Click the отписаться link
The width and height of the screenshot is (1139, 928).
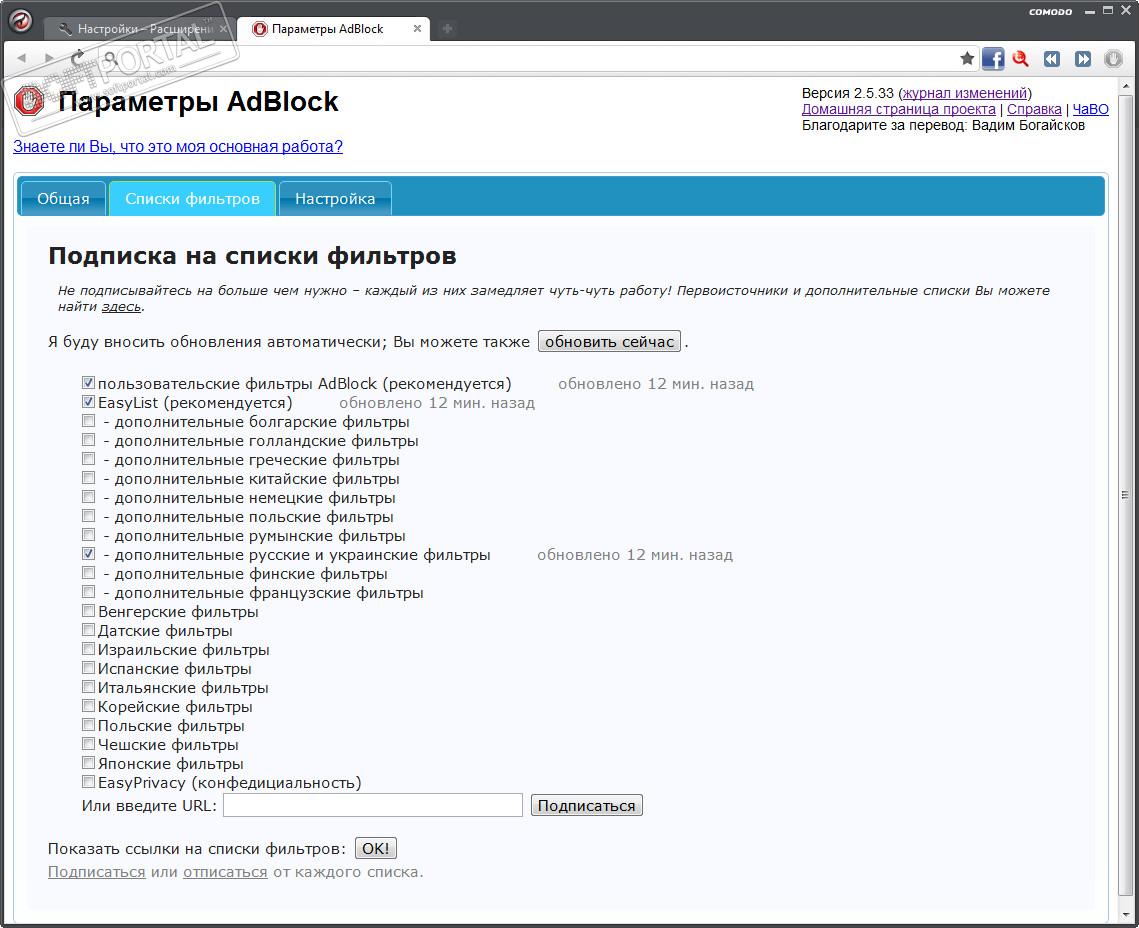225,871
